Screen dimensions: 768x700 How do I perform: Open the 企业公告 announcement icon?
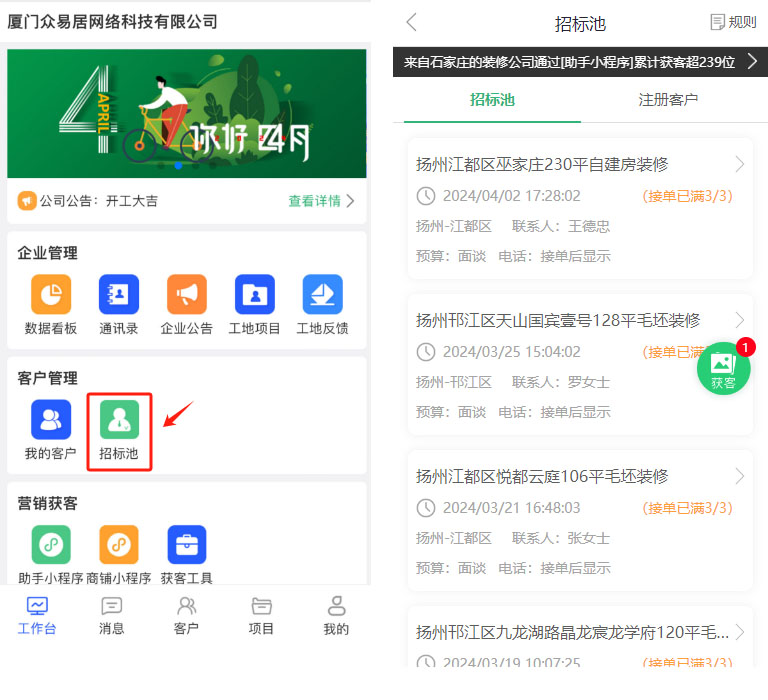tap(186, 294)
